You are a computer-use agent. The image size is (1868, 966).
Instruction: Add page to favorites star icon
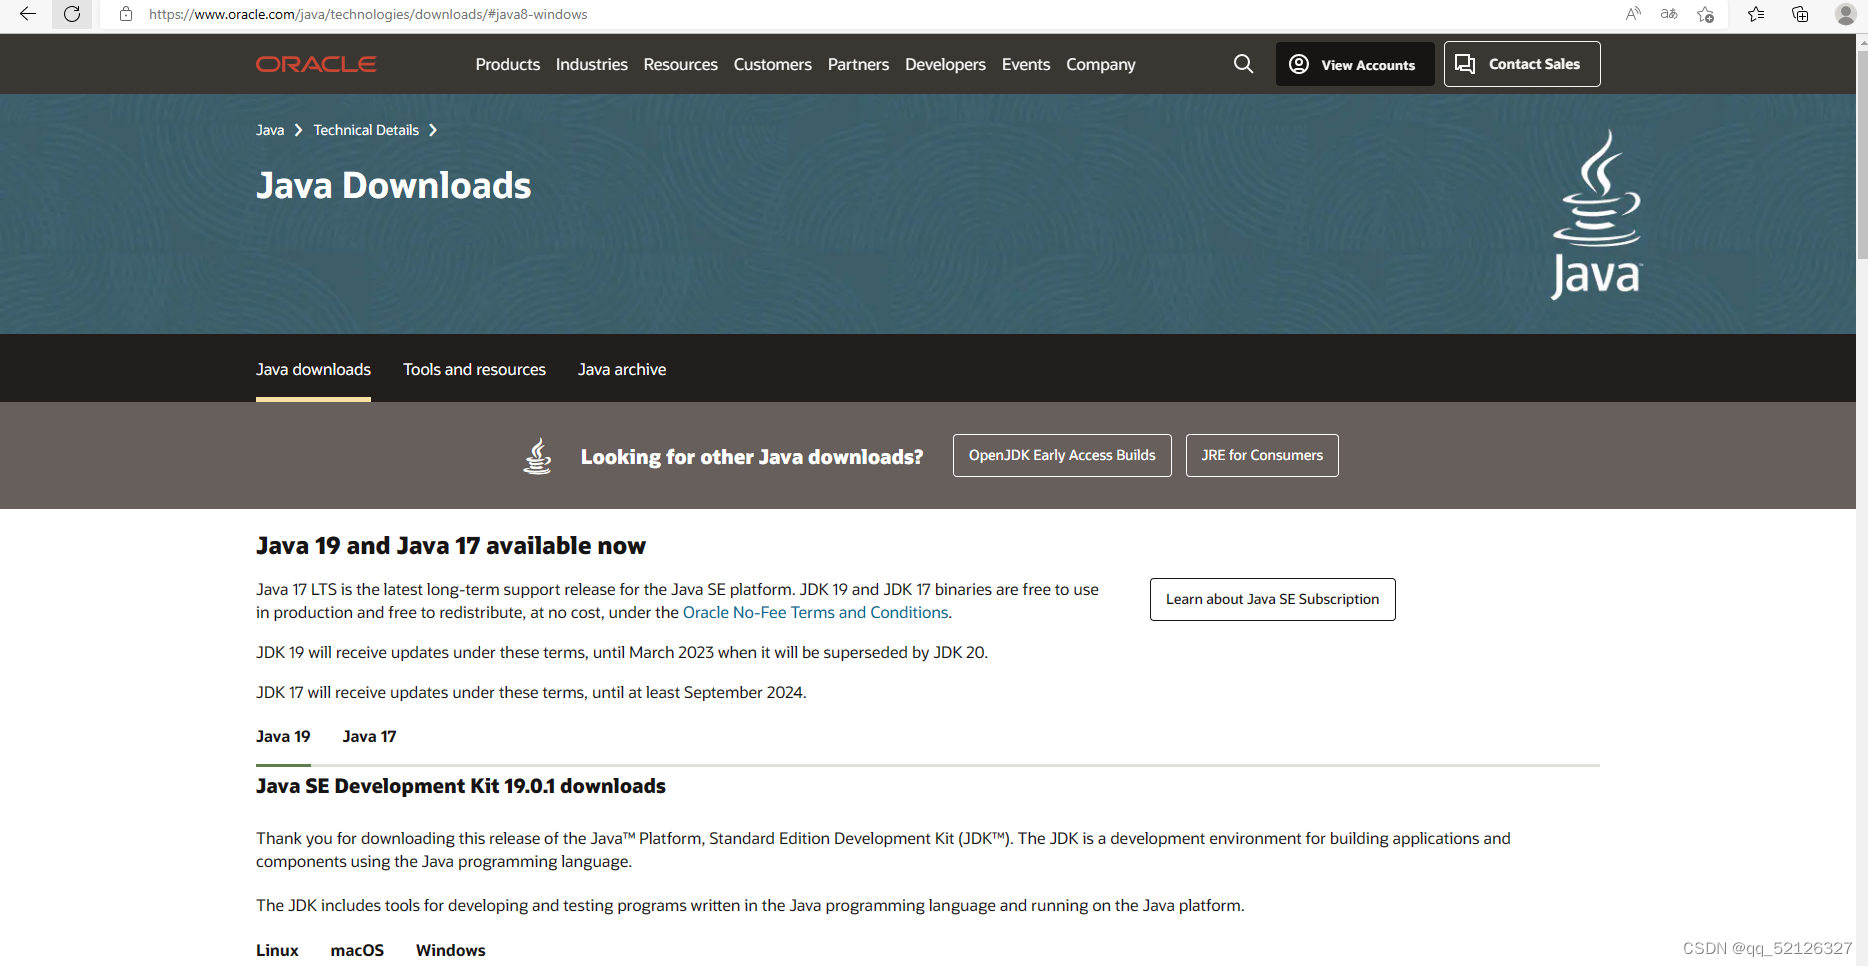pyautogui.click(x=1706, y=14)
